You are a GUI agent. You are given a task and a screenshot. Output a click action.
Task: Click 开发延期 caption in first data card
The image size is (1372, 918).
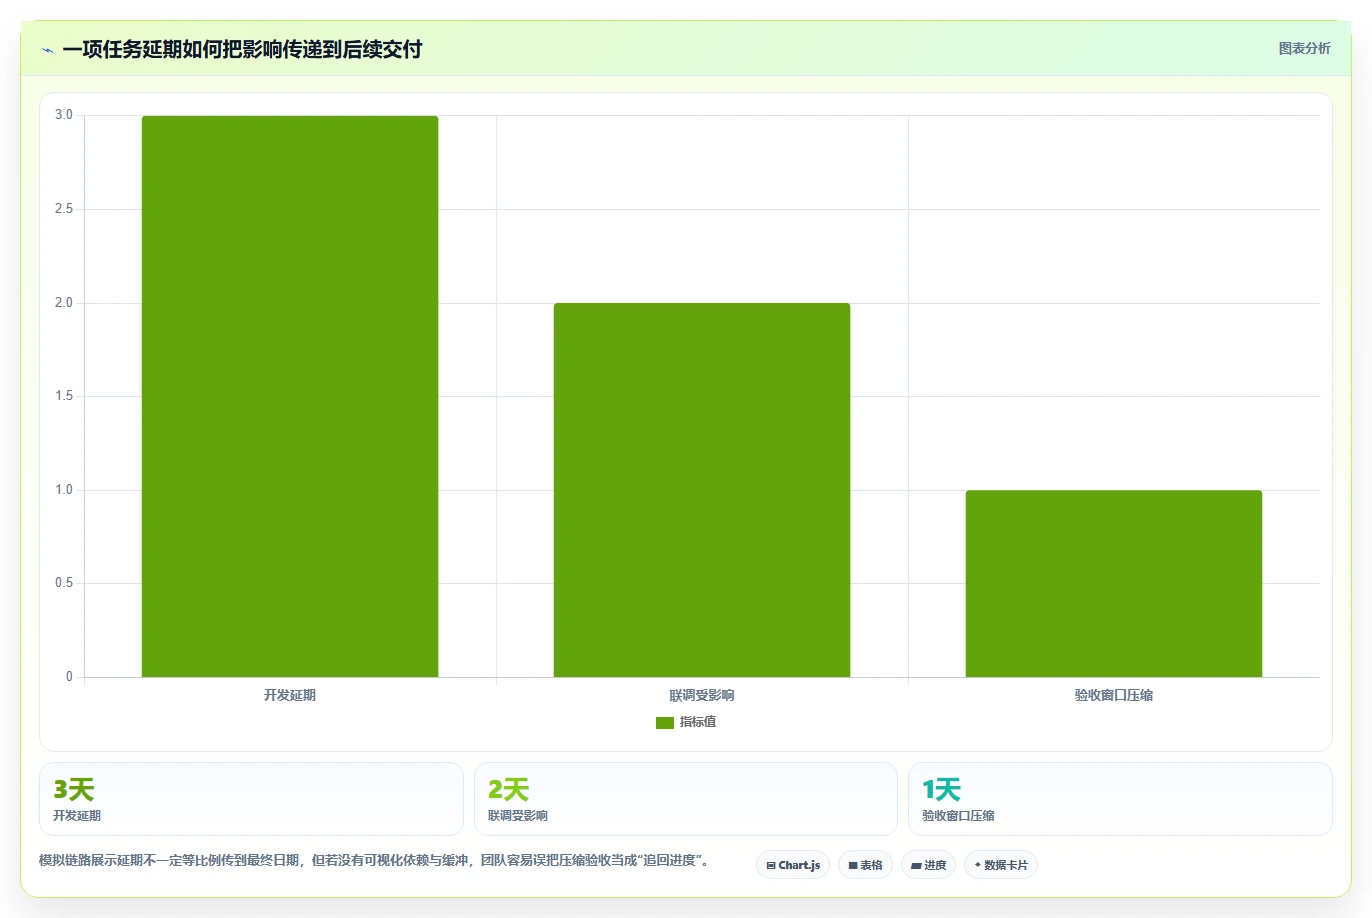tap(77, 816)
